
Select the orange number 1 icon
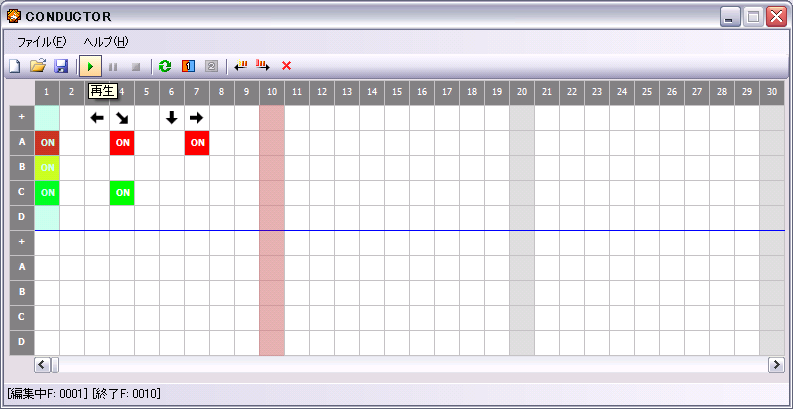tap(188, 66)
